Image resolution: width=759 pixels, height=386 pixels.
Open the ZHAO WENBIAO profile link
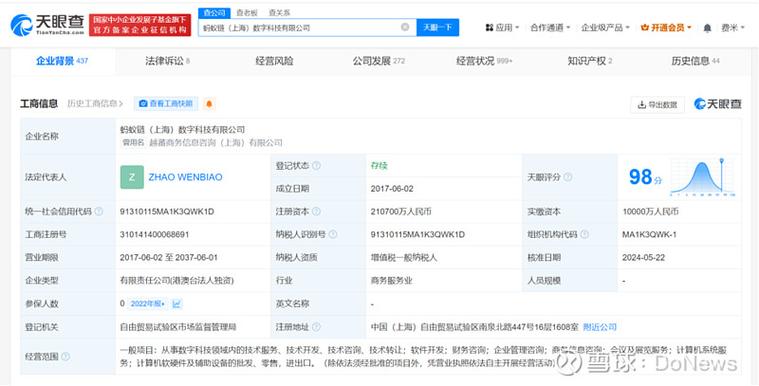point(185,177)
